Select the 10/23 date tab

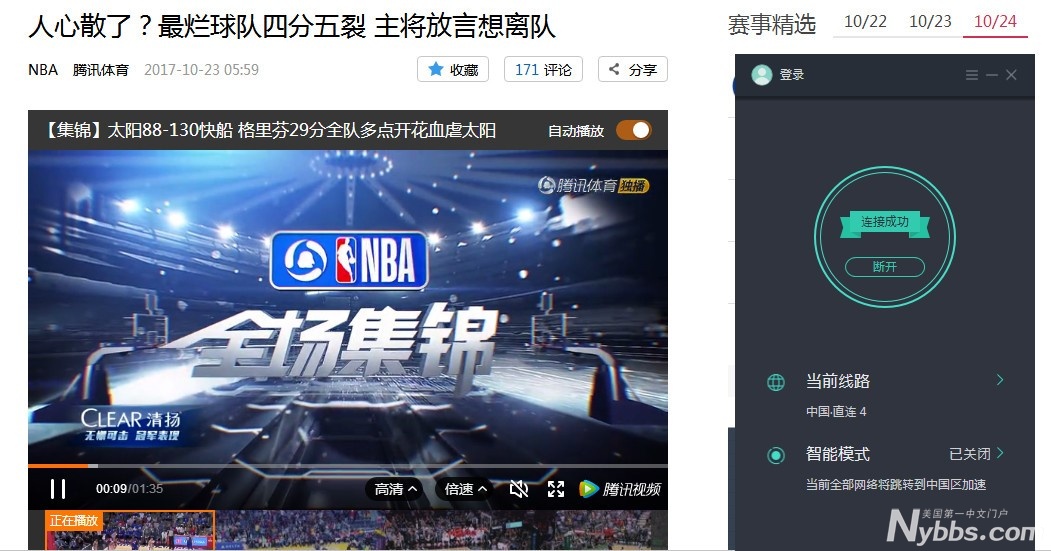[x=930, y=21]
